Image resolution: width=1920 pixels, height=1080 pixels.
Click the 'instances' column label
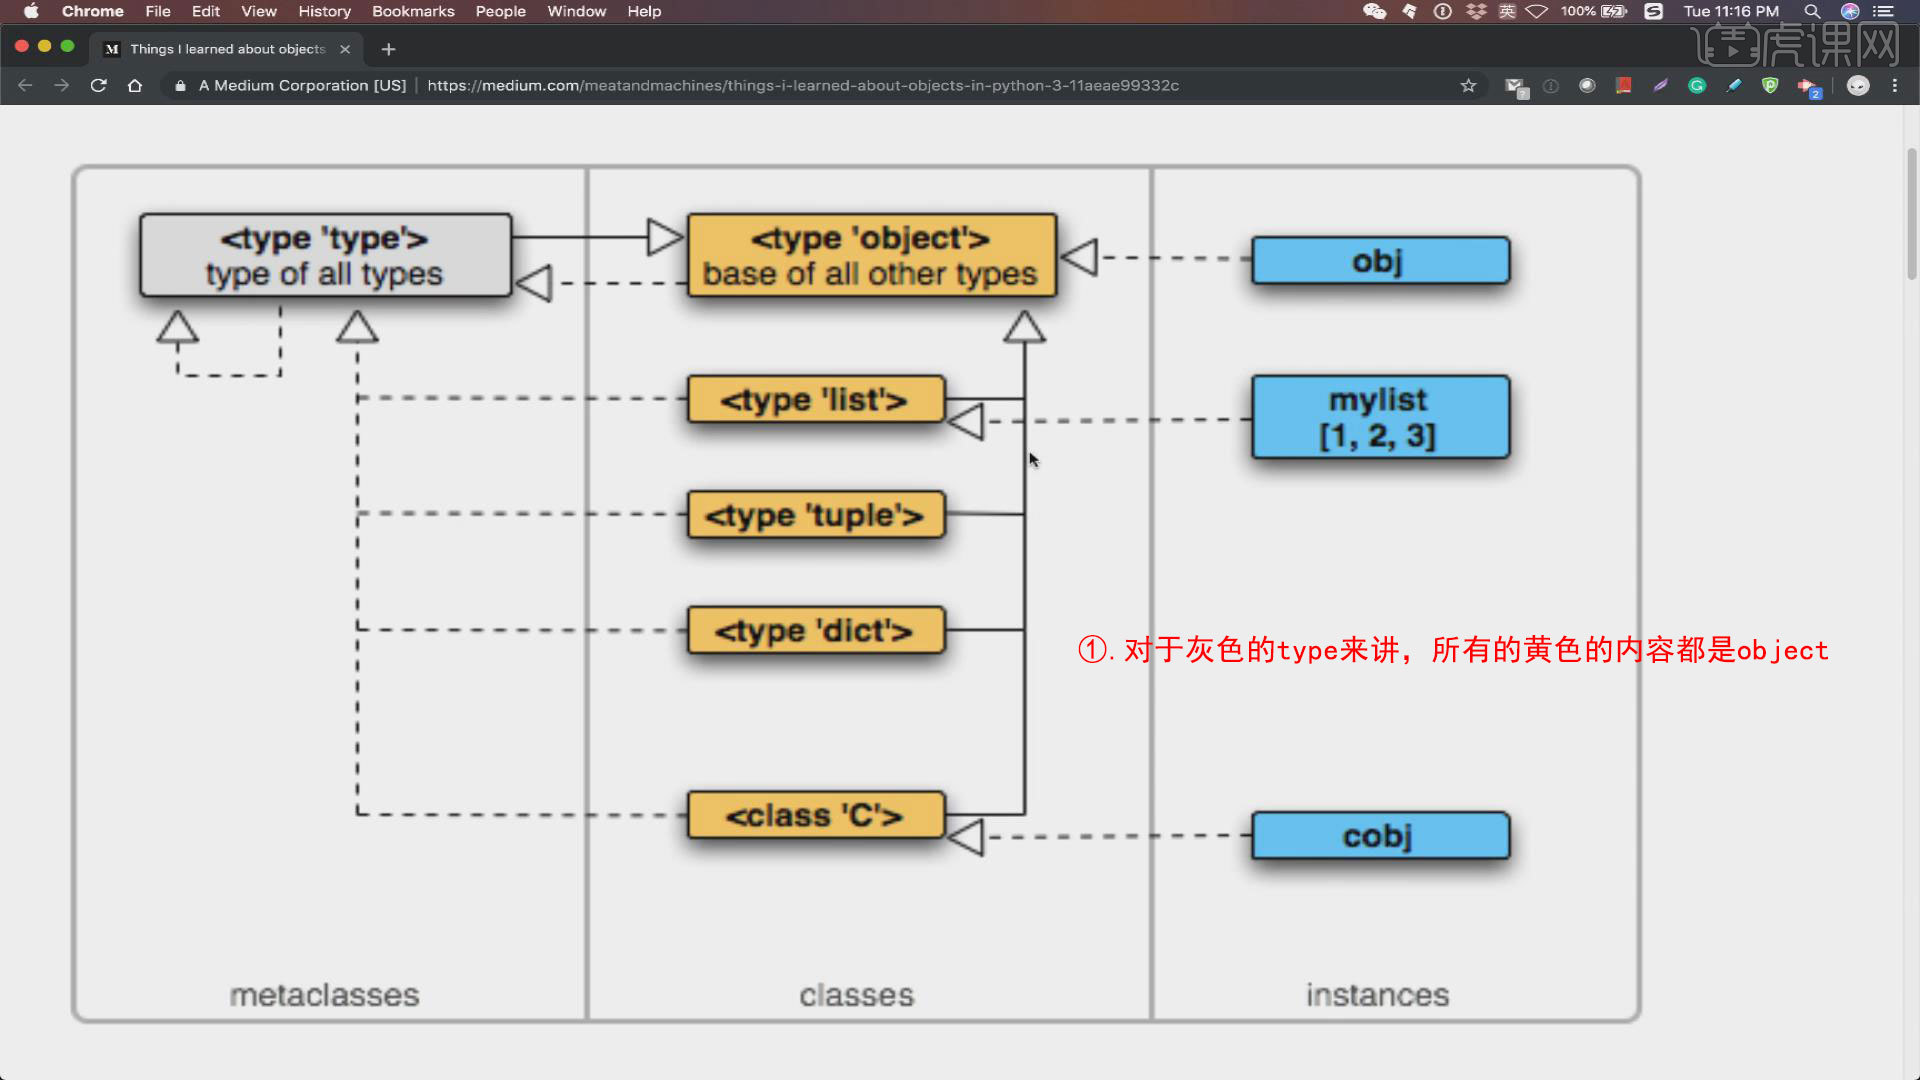1377,995
